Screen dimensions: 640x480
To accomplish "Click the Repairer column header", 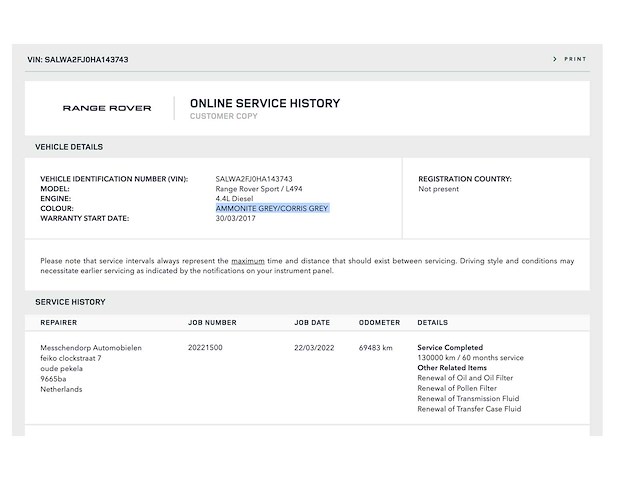I will point(58,323).
